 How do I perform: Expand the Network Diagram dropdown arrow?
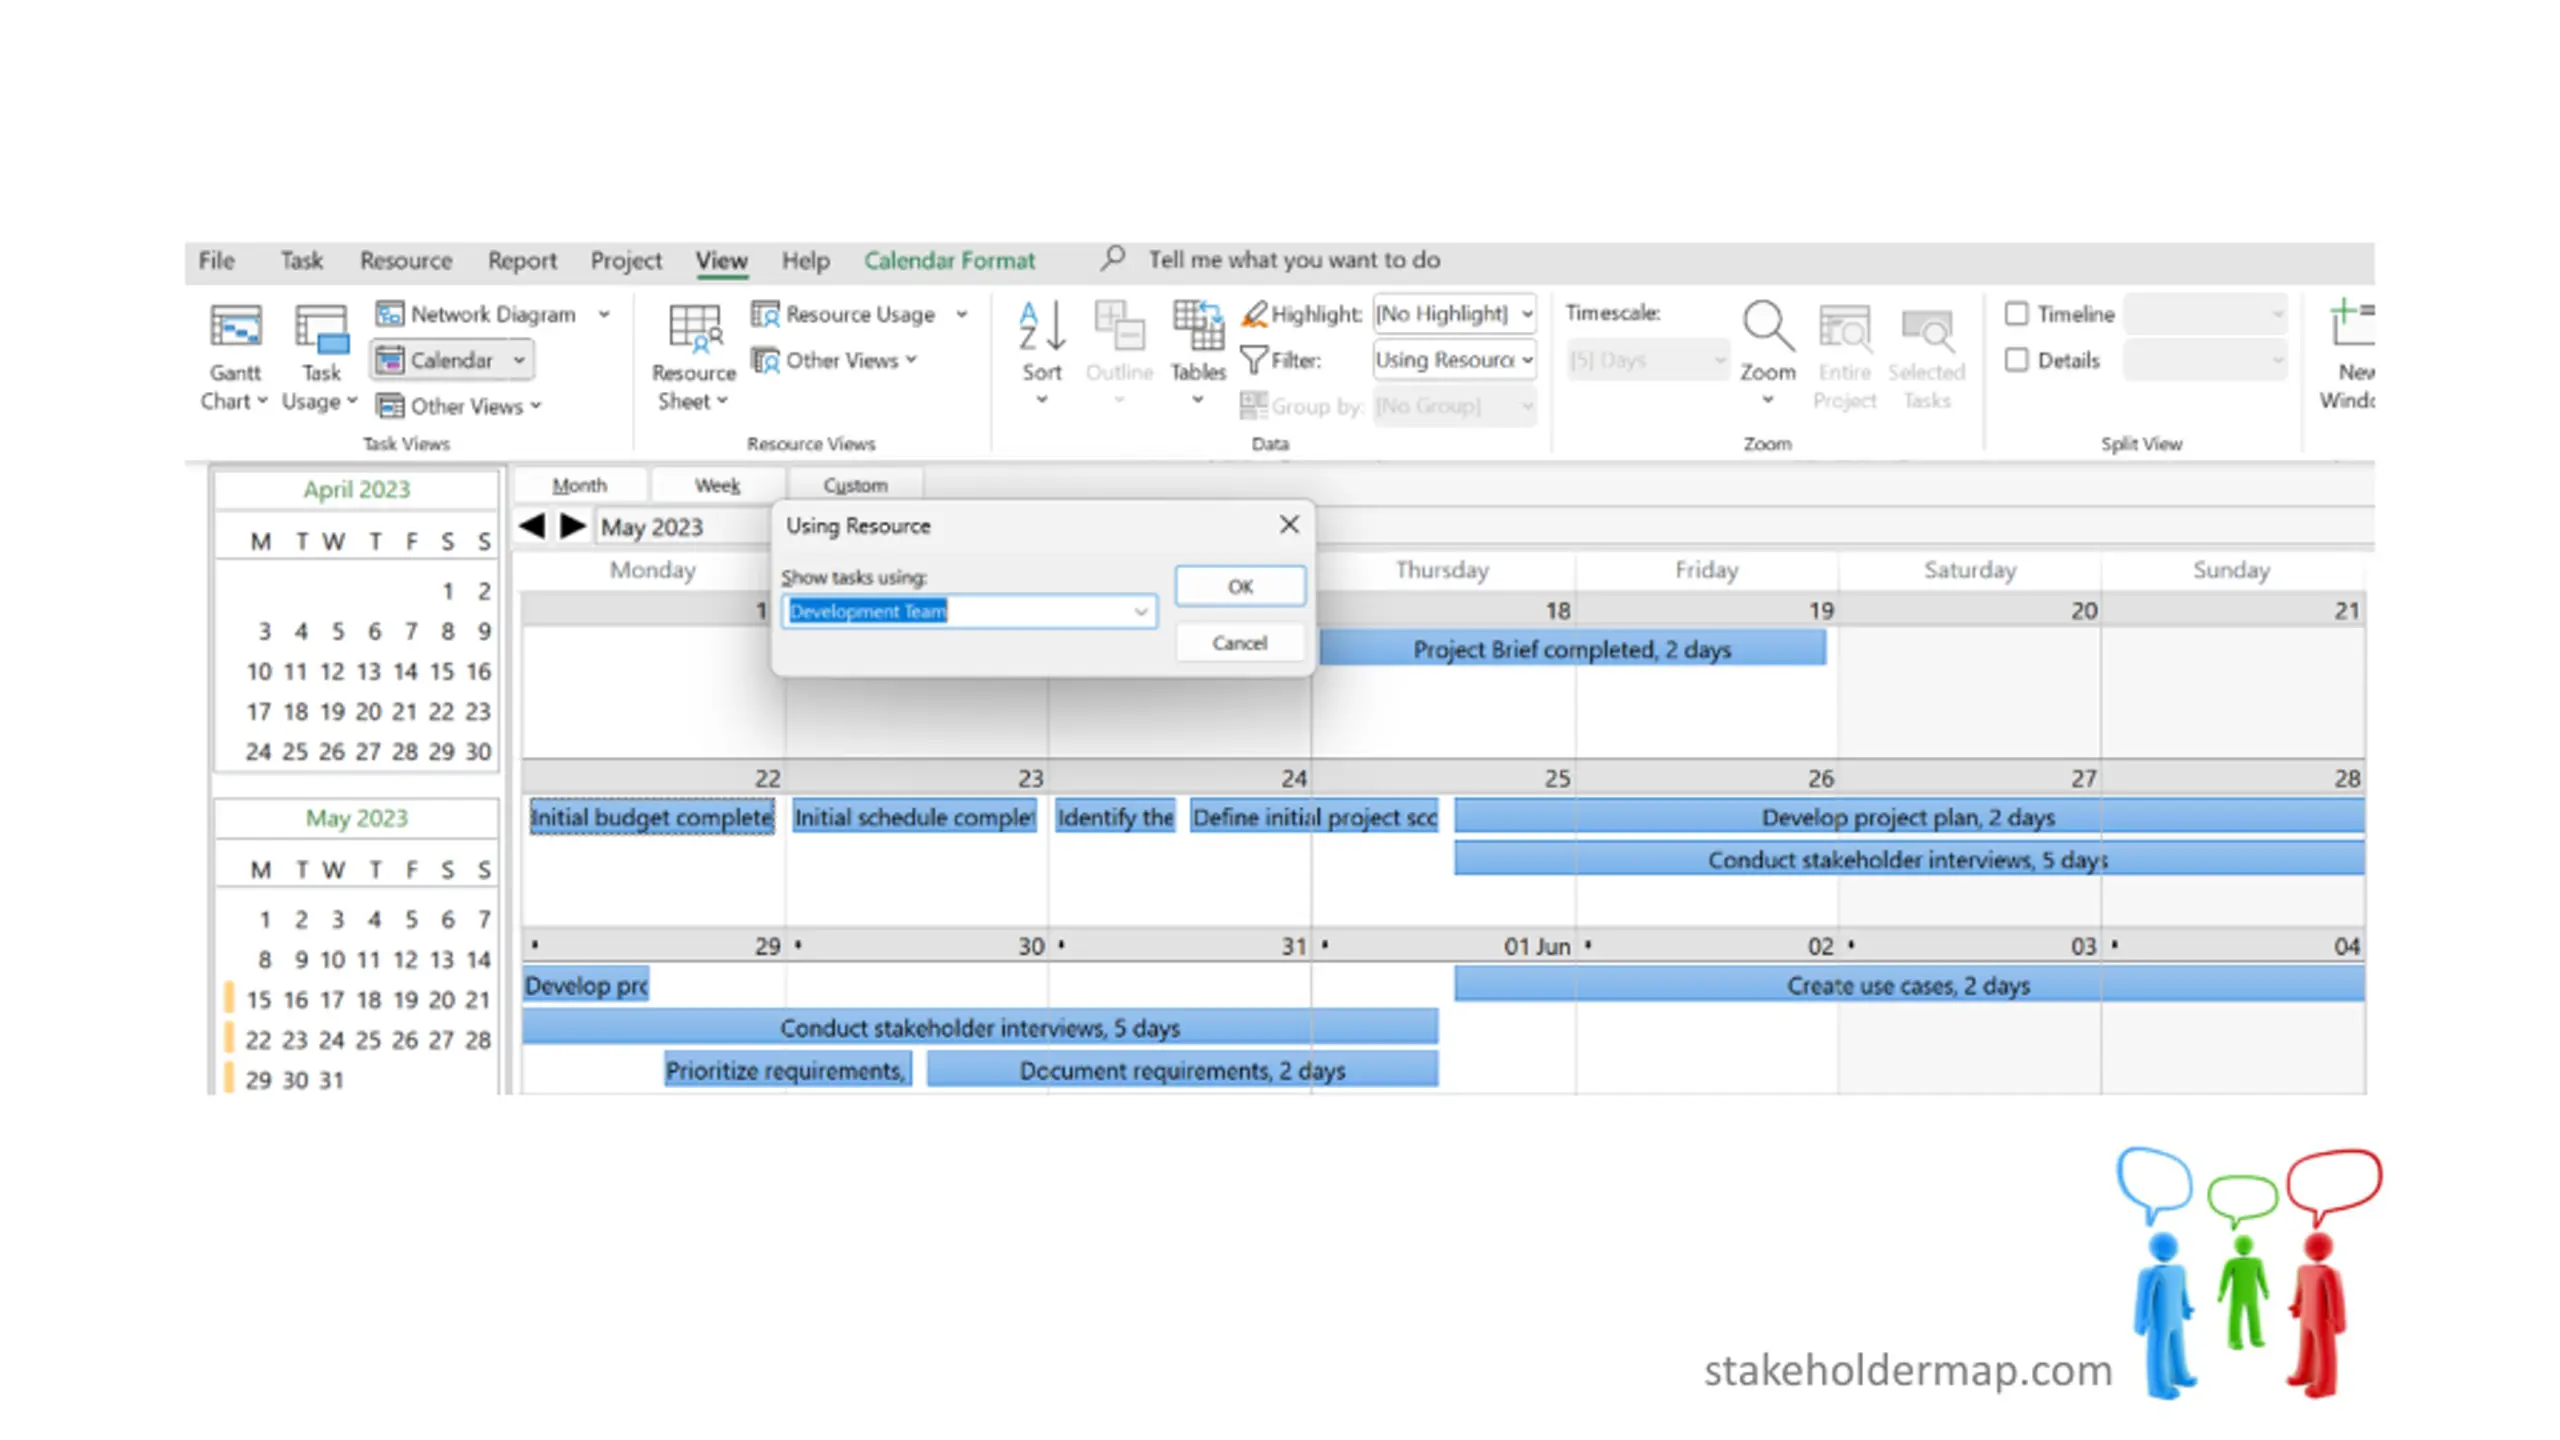point(604,314)
